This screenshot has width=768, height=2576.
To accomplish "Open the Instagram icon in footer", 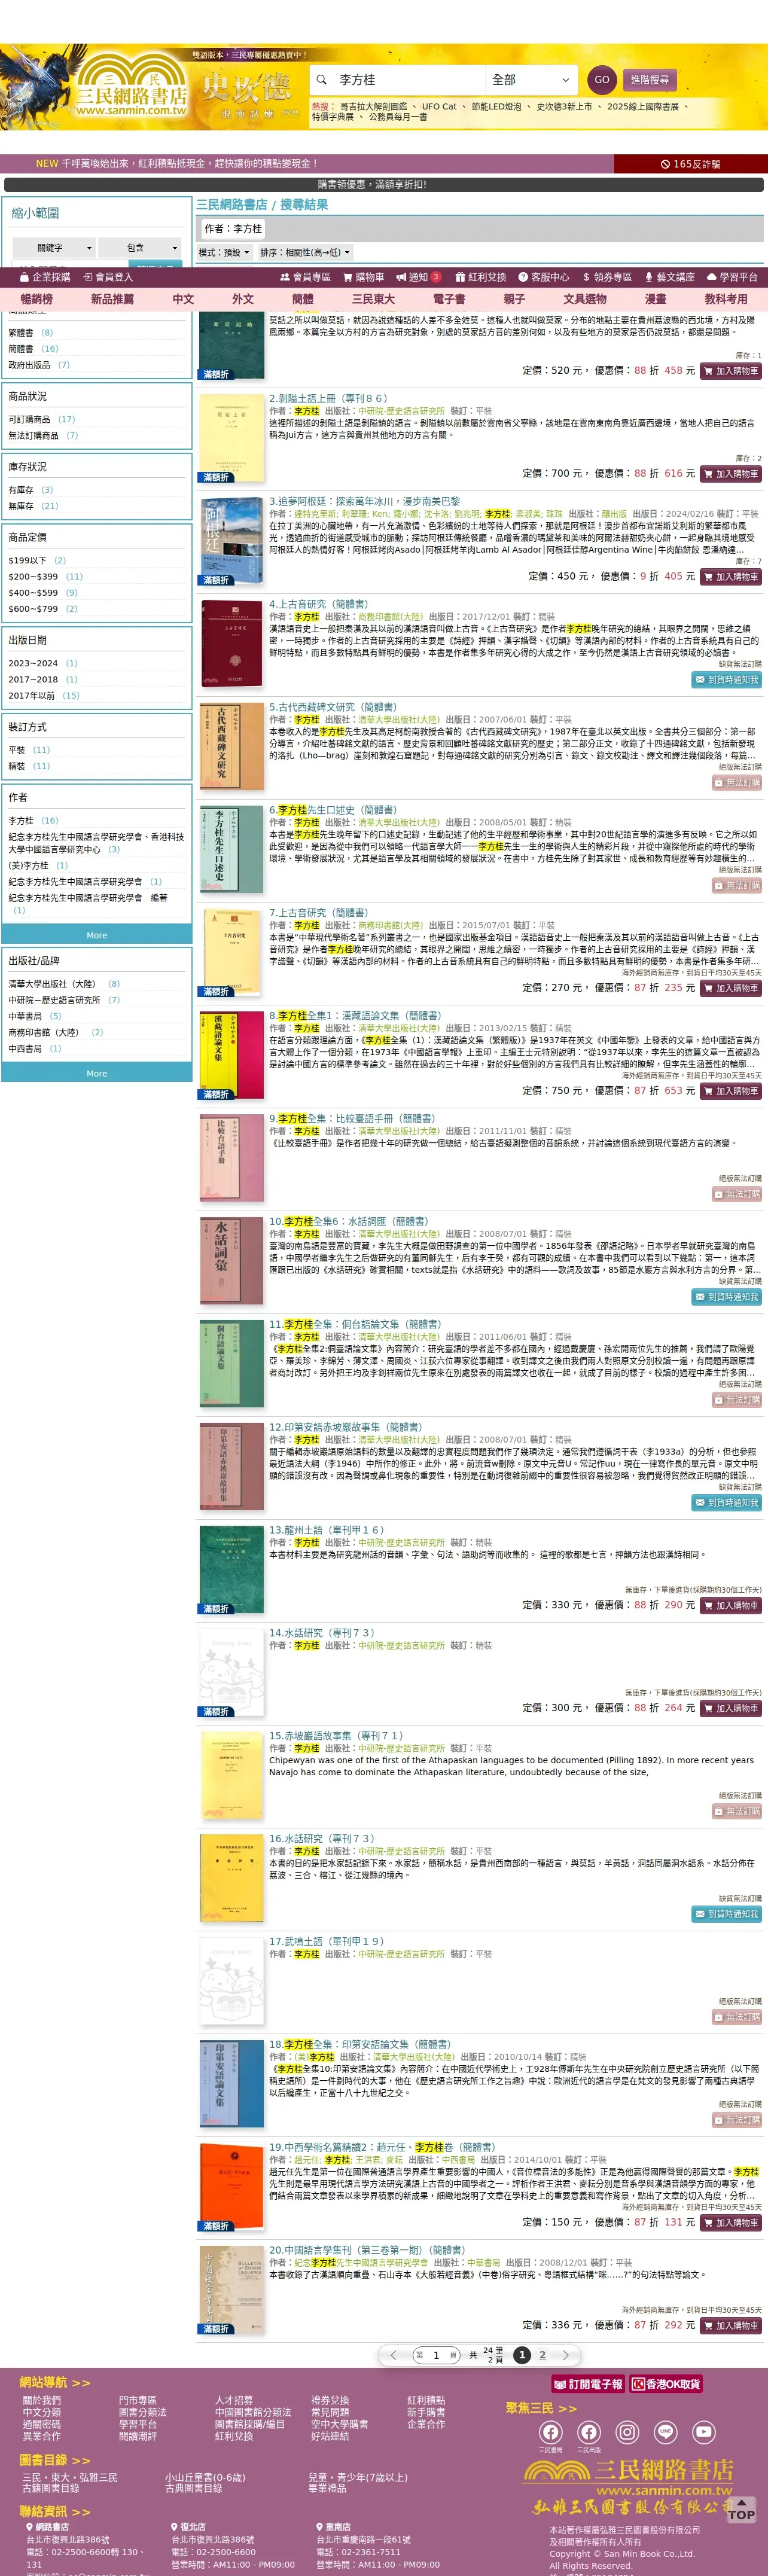I will click(x=627, y=2431).
